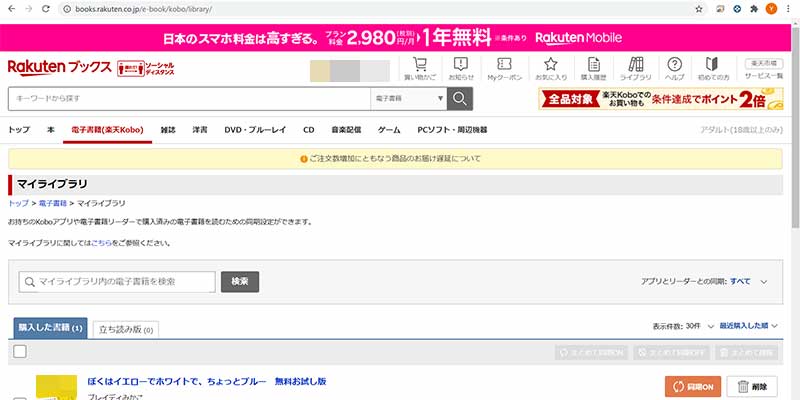Select the 本 navigation item
This screenshot has height=400, width=800.
pos(51,130)
